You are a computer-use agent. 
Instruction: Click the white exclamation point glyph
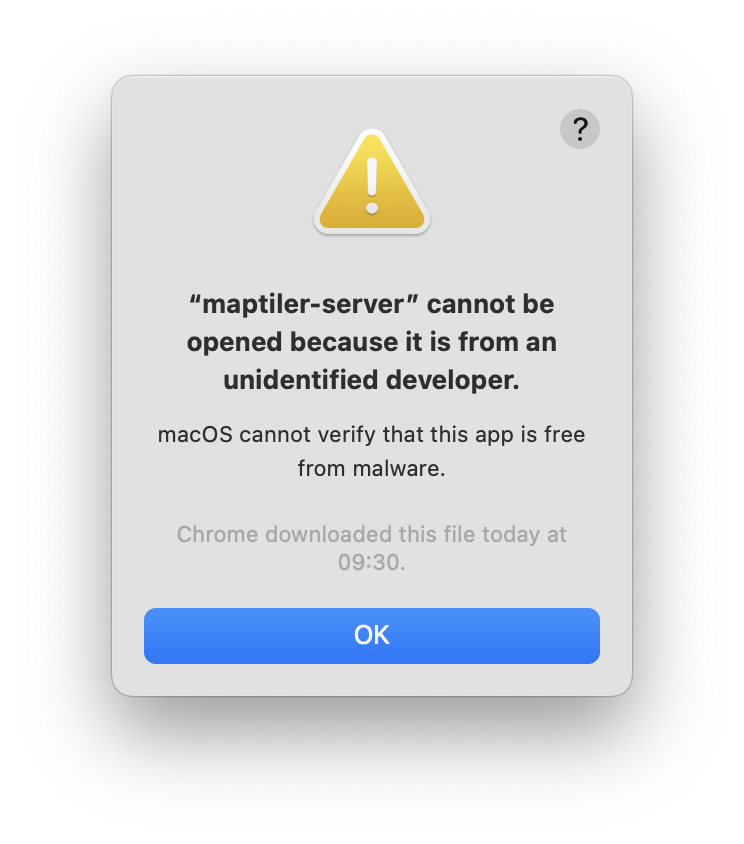click(x=372, y=186)
